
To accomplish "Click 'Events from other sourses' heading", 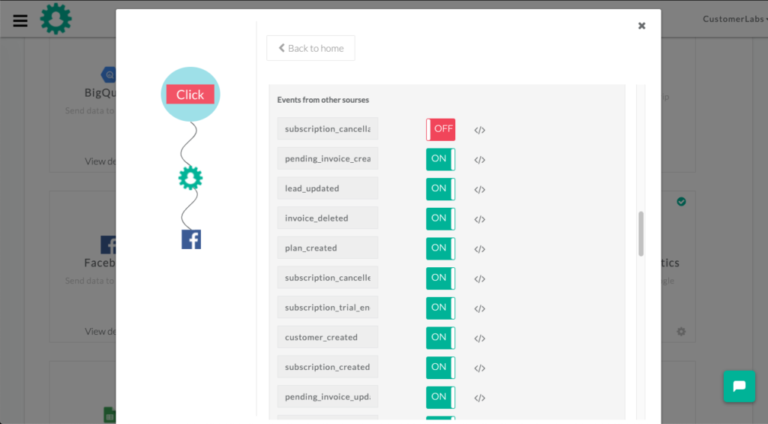I will pos(323,100).
